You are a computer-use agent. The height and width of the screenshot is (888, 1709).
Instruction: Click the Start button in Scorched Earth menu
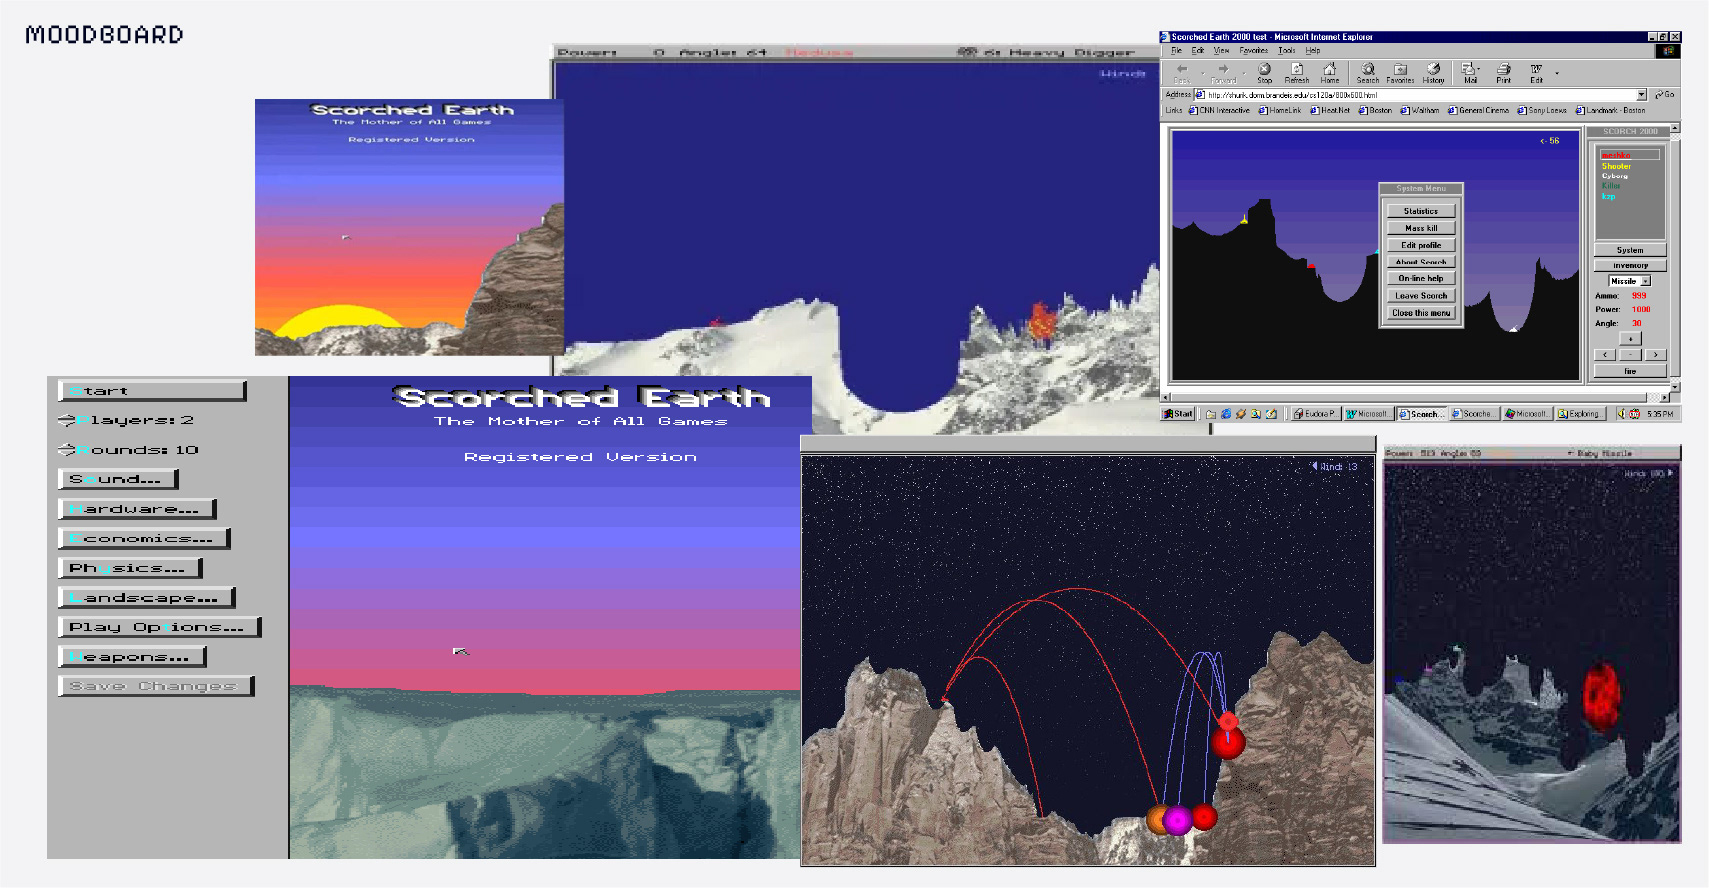[152, 391]
